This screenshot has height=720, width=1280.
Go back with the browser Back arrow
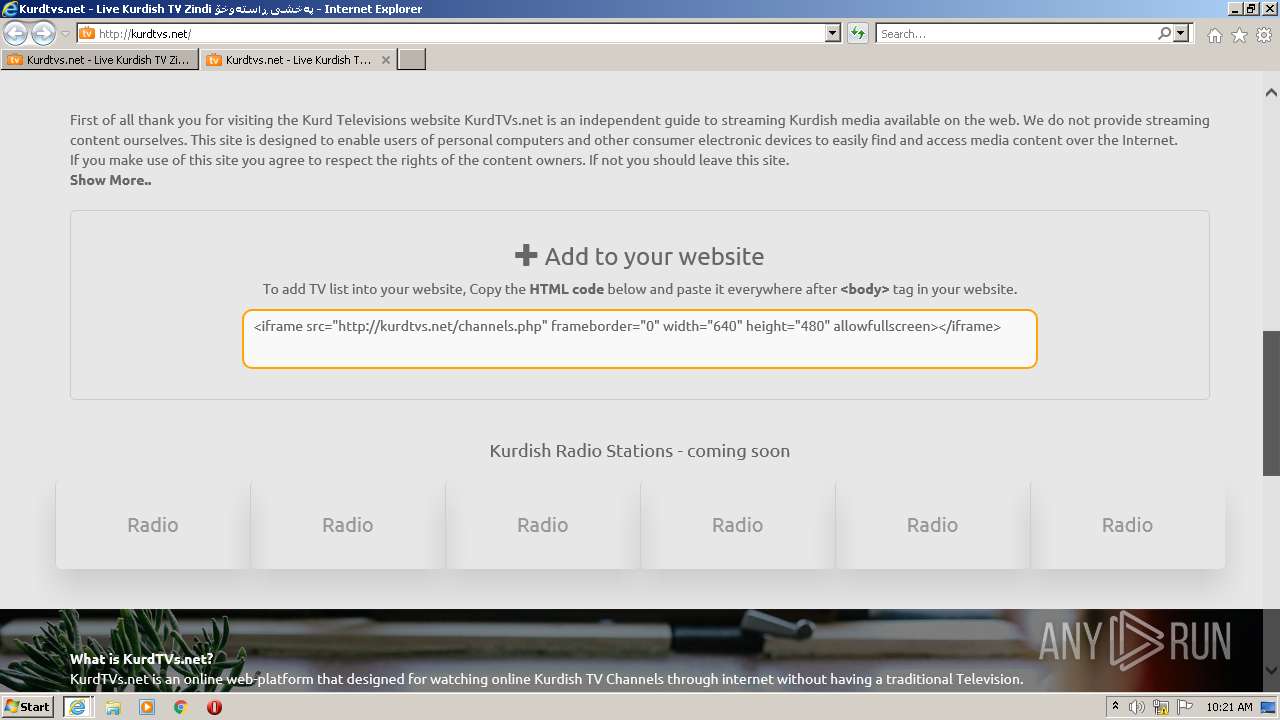[15, 33]
